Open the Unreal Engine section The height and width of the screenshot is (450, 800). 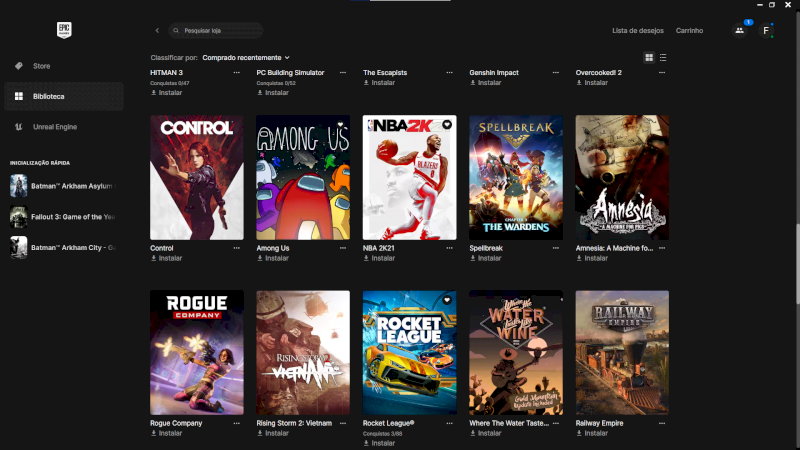pos(64,127)
